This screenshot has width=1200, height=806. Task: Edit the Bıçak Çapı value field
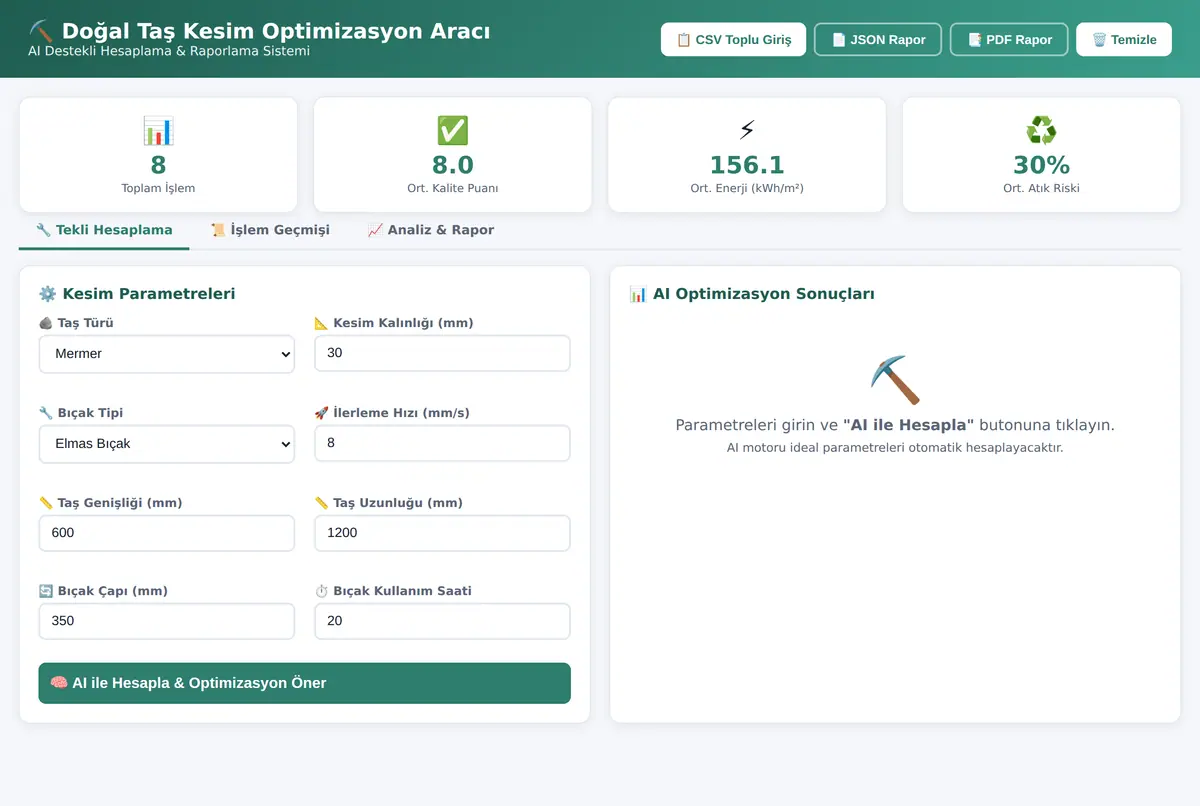click(x=167, y=621)
